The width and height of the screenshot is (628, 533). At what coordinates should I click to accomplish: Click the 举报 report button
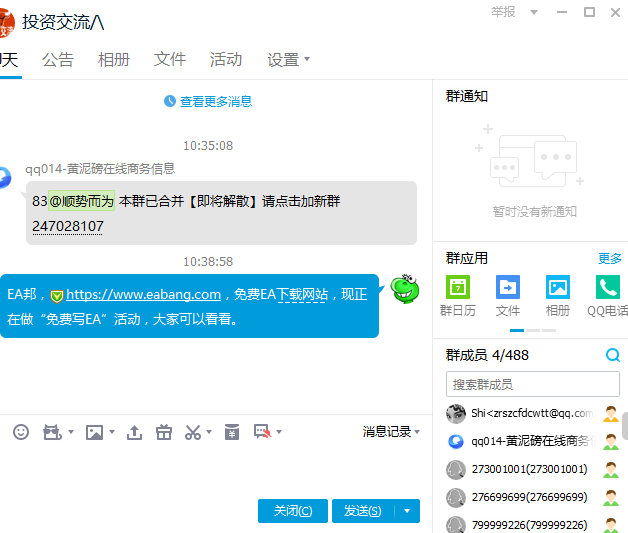pyautogui.click(x=503, y=12)
